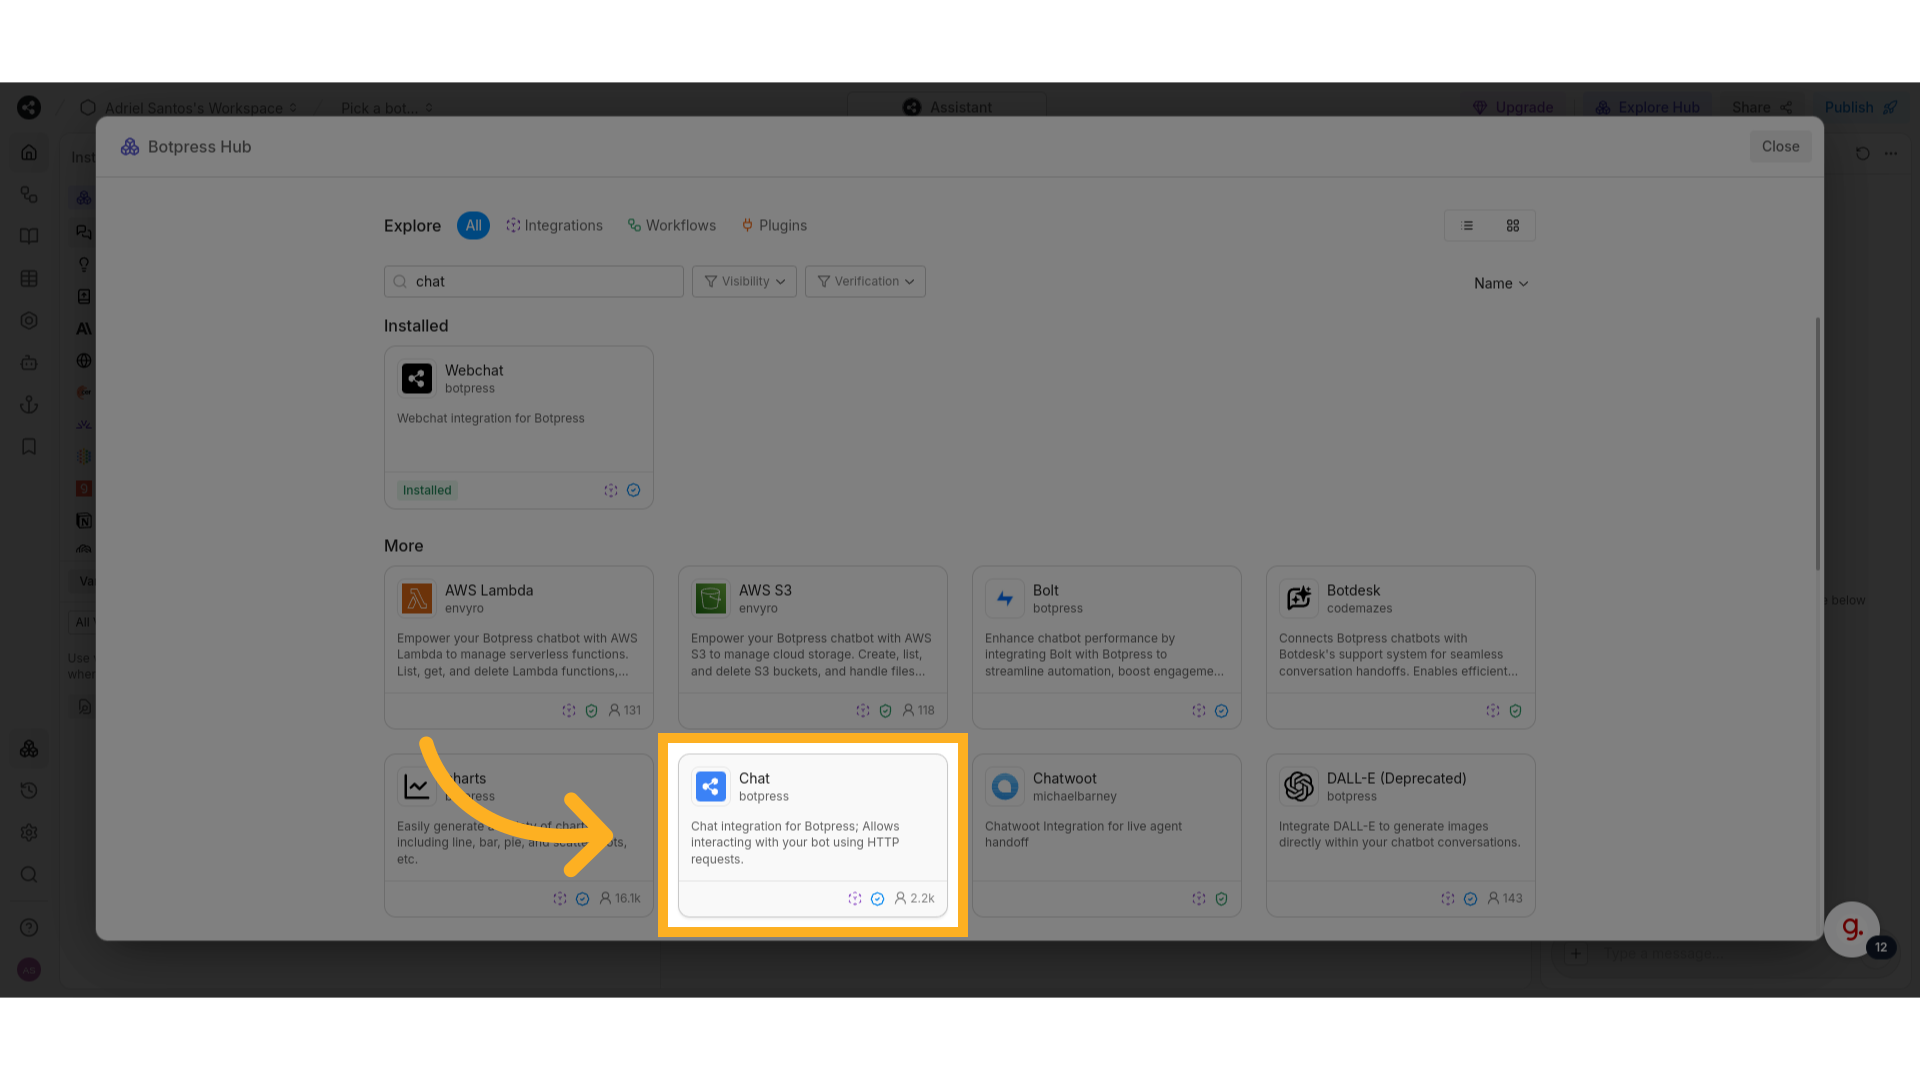Open the agents bot sidebar icon

pyautogui.click(x=29, y=362)
